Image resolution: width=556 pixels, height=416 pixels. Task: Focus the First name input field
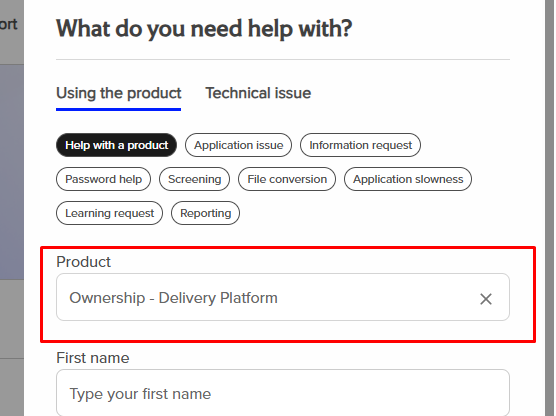(283, 393)
